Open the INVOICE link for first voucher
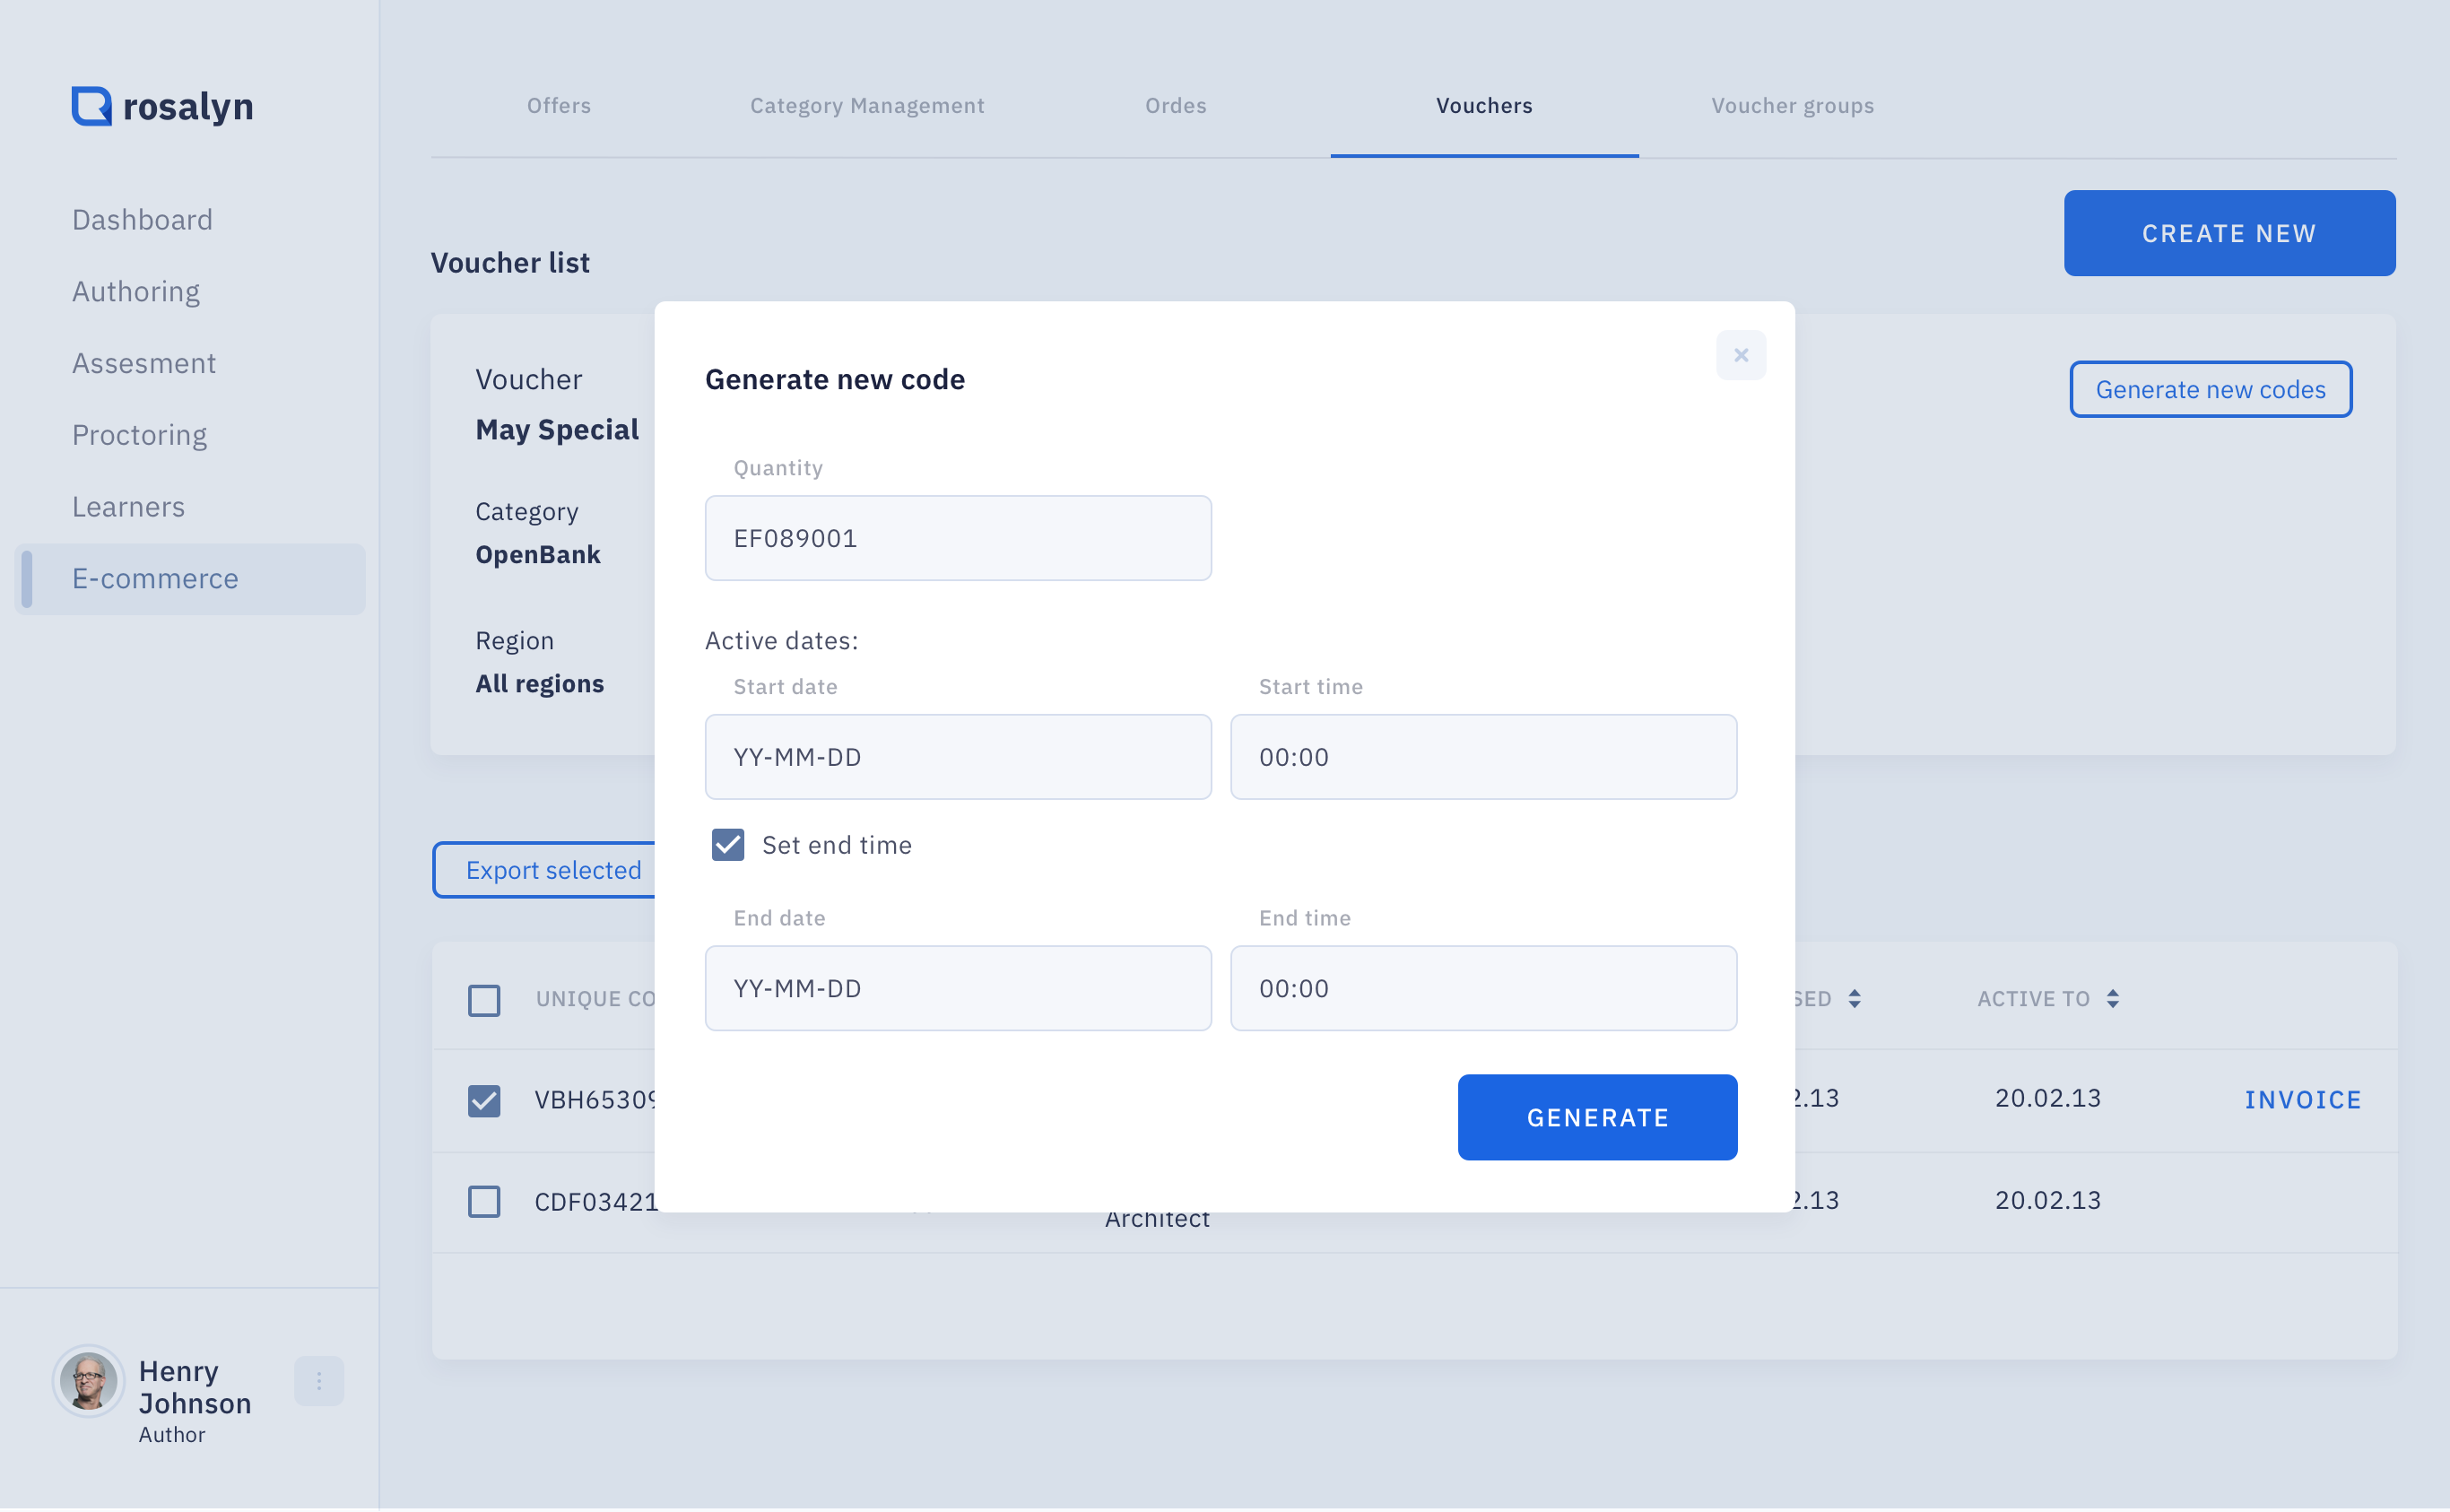2450x1512 pixels. tap(2302, 1100)
